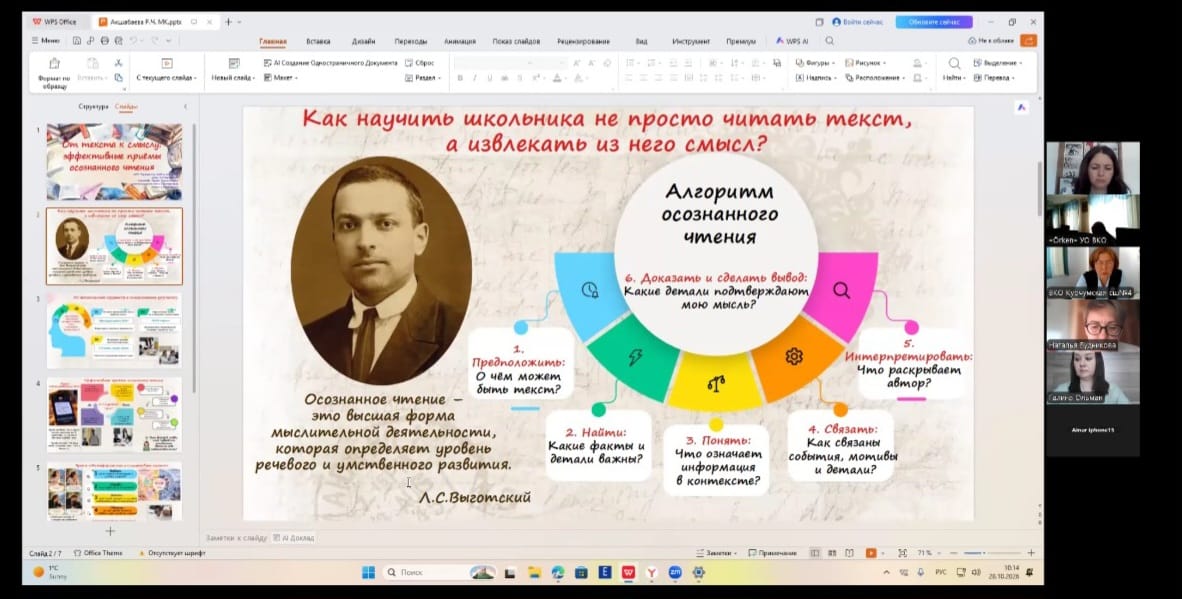The image size is (1182, 599).
Task: Click AI Создание Одностраничного Документа button
Action: (330, 63)
